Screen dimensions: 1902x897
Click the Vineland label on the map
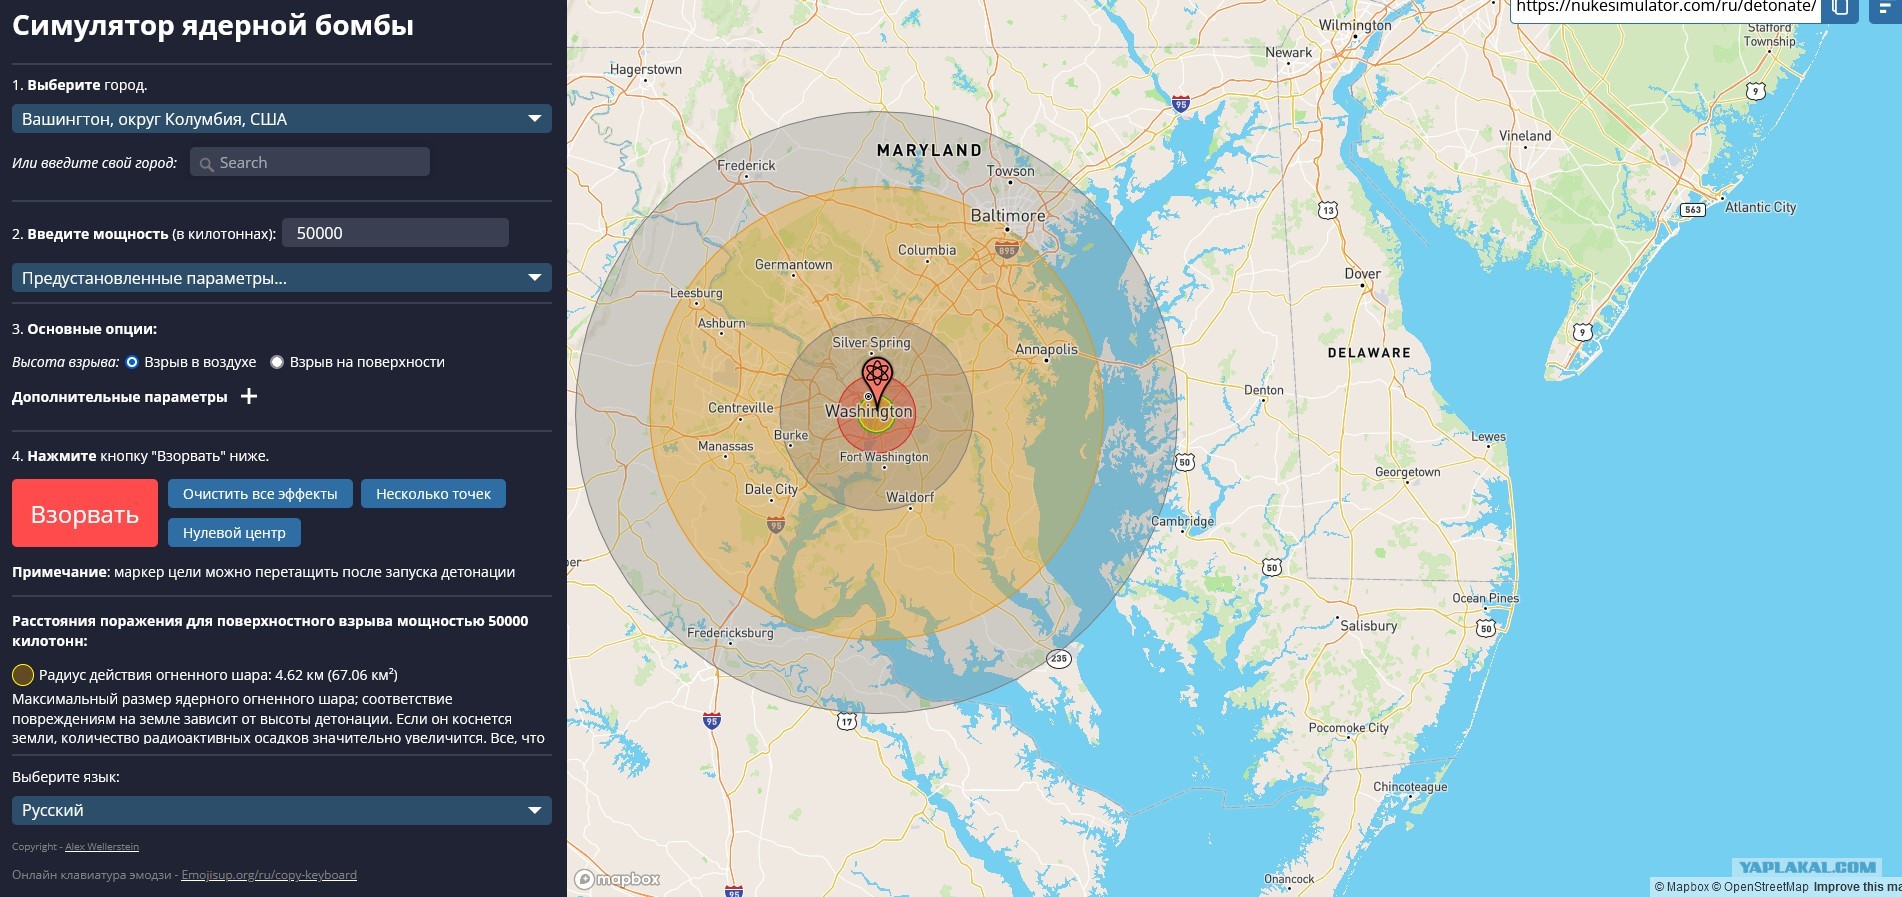1525,136
